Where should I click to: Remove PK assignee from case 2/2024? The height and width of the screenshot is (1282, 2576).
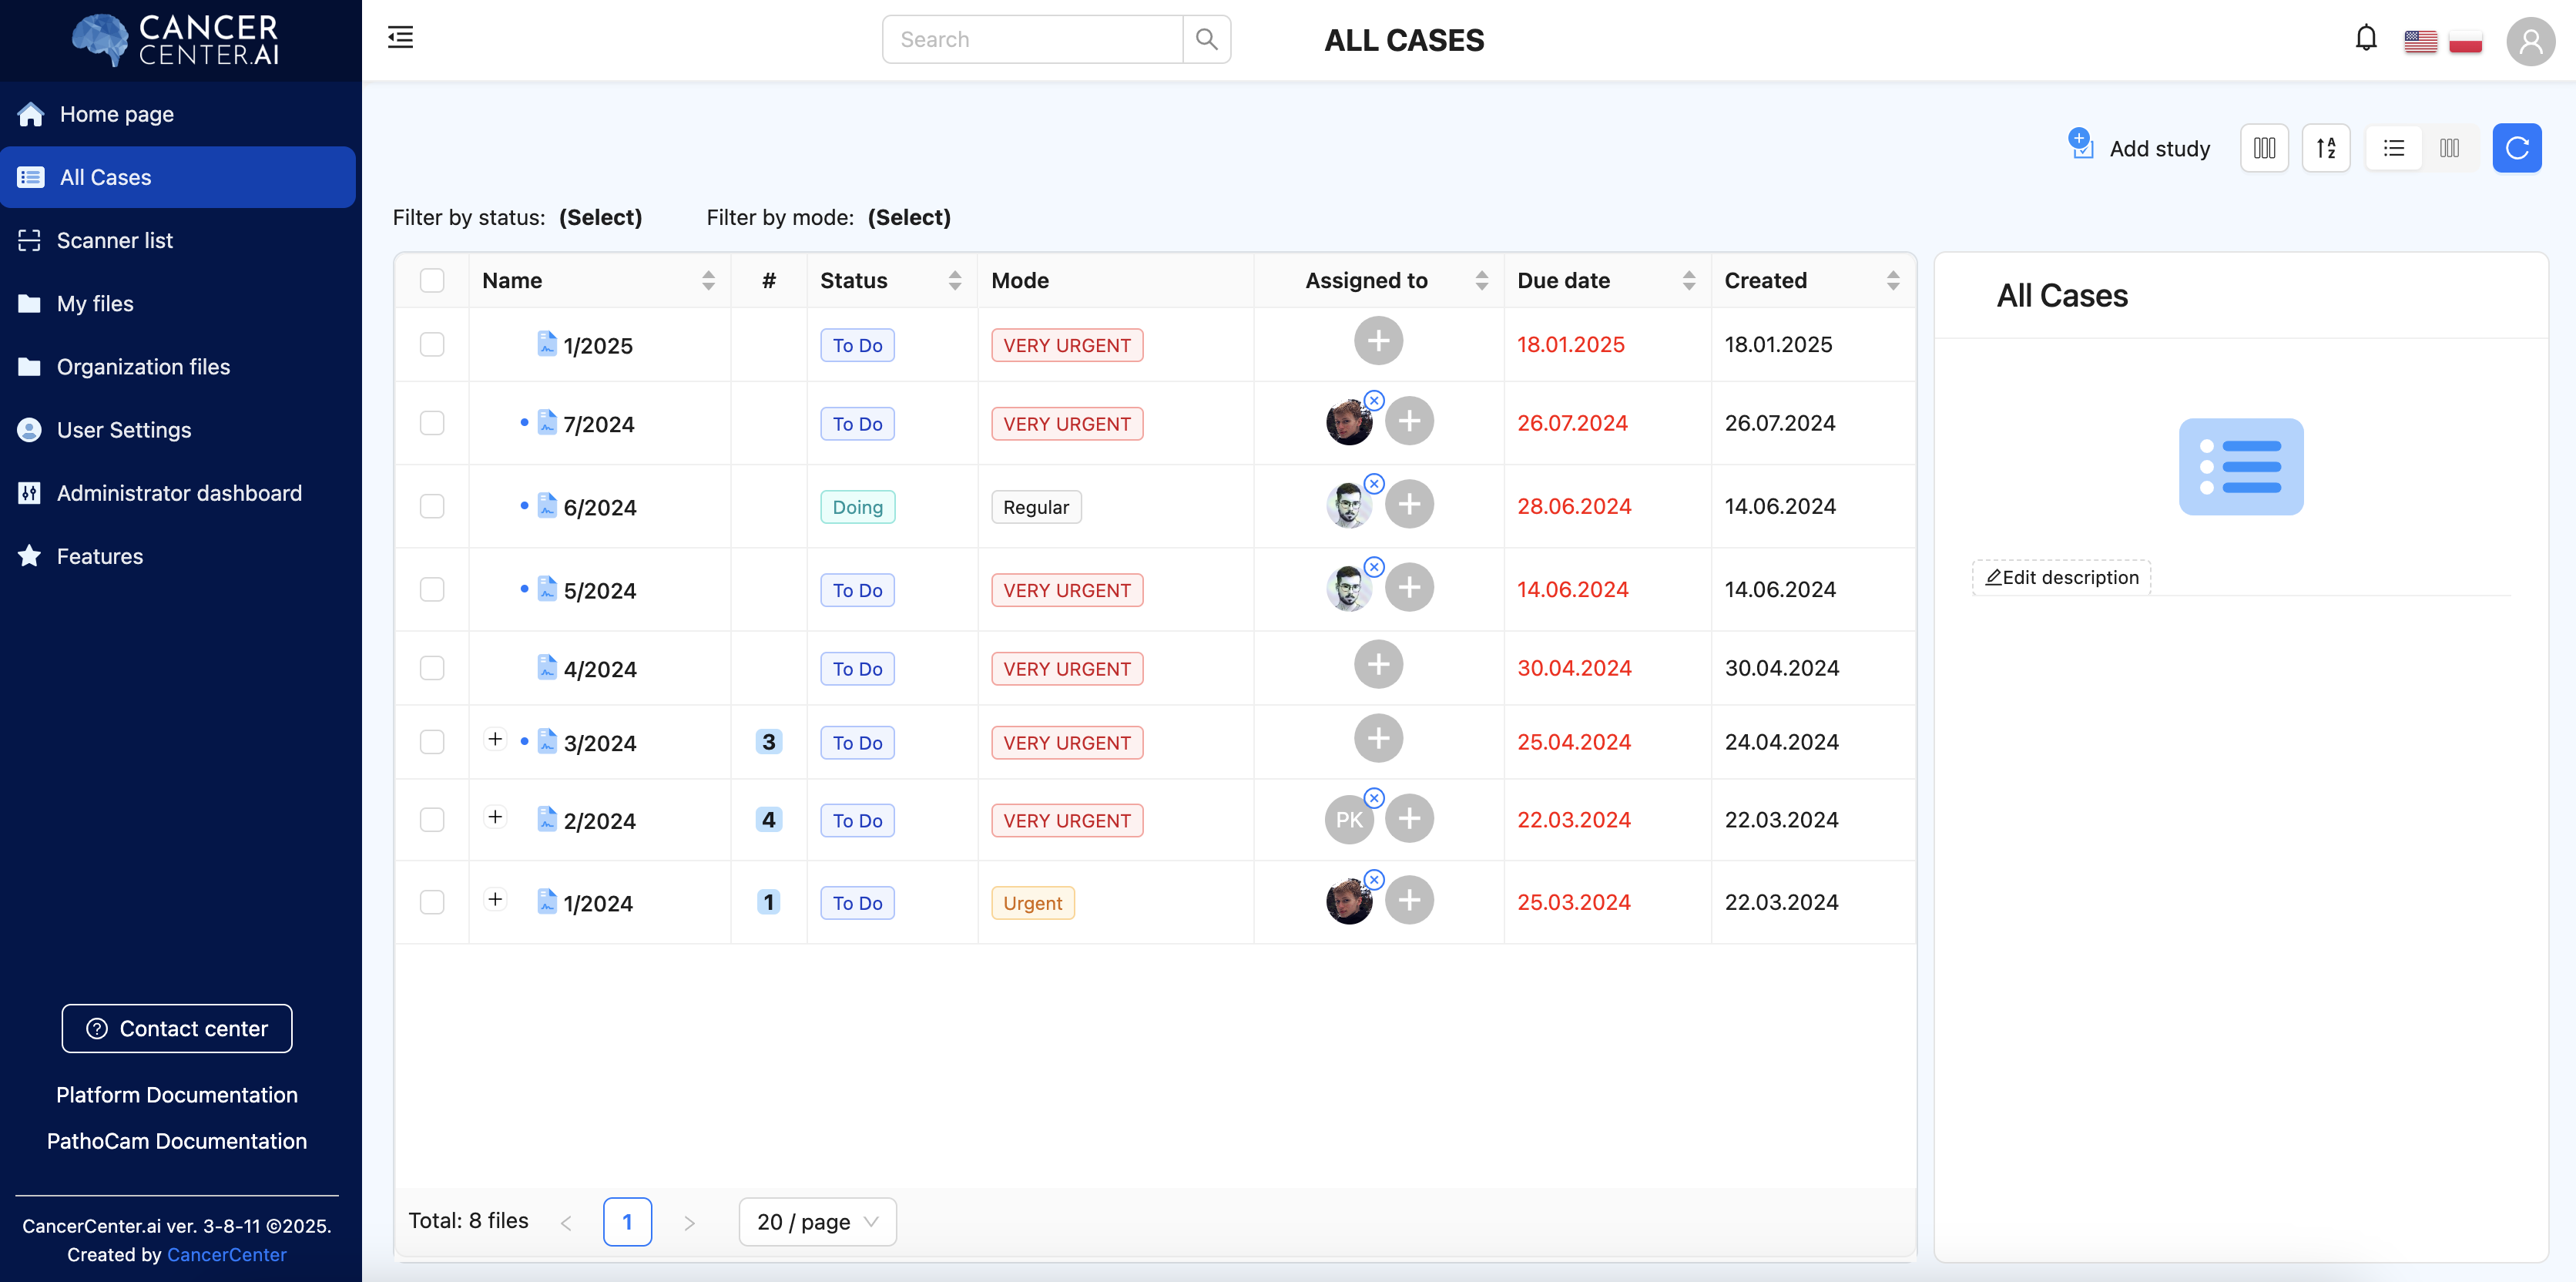tap(1374, 798)
